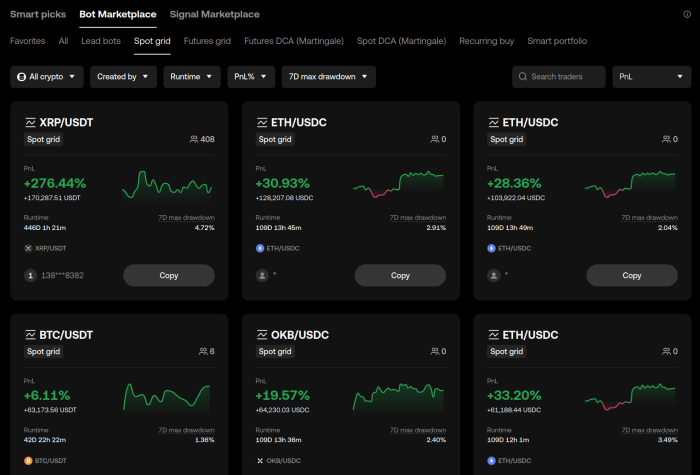Open Futures DCA (Martingale) category
The width and height of the screenshot is (700, 475).
(x=294, y=41)
